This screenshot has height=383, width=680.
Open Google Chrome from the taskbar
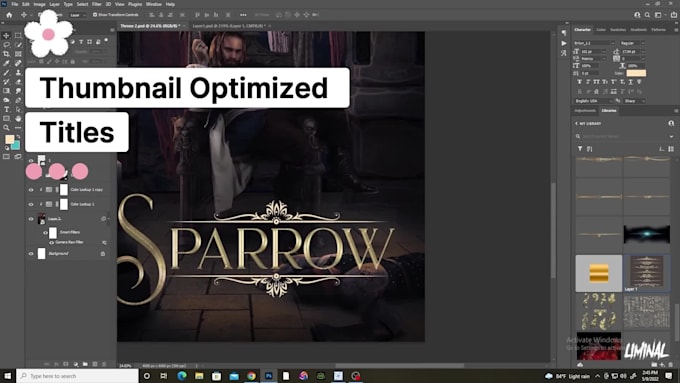point(251,376)
